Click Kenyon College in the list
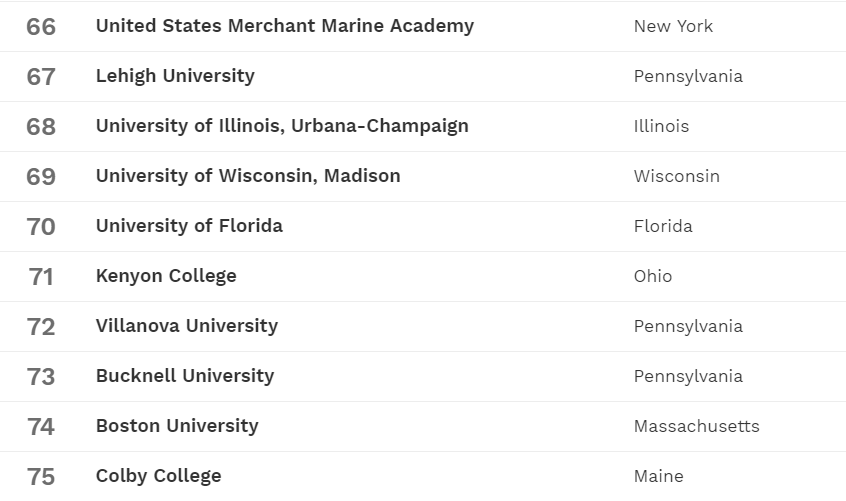Viewport: 846px width, 501px height. 166,276
